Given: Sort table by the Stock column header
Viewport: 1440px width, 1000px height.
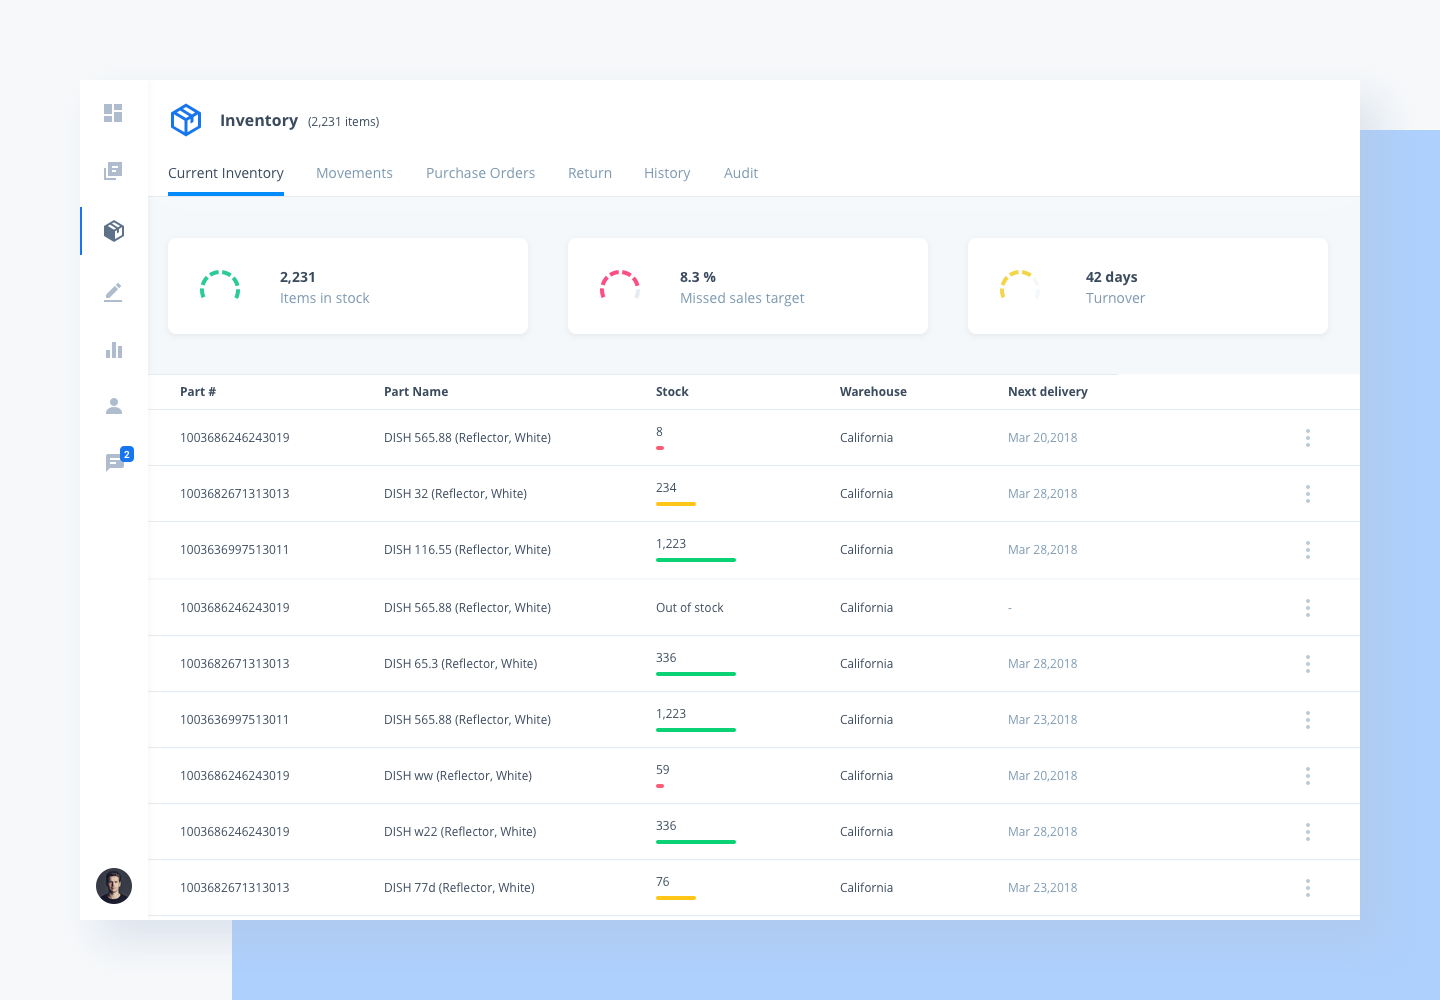Looking at the screenshot, I should tap(672, 391).
